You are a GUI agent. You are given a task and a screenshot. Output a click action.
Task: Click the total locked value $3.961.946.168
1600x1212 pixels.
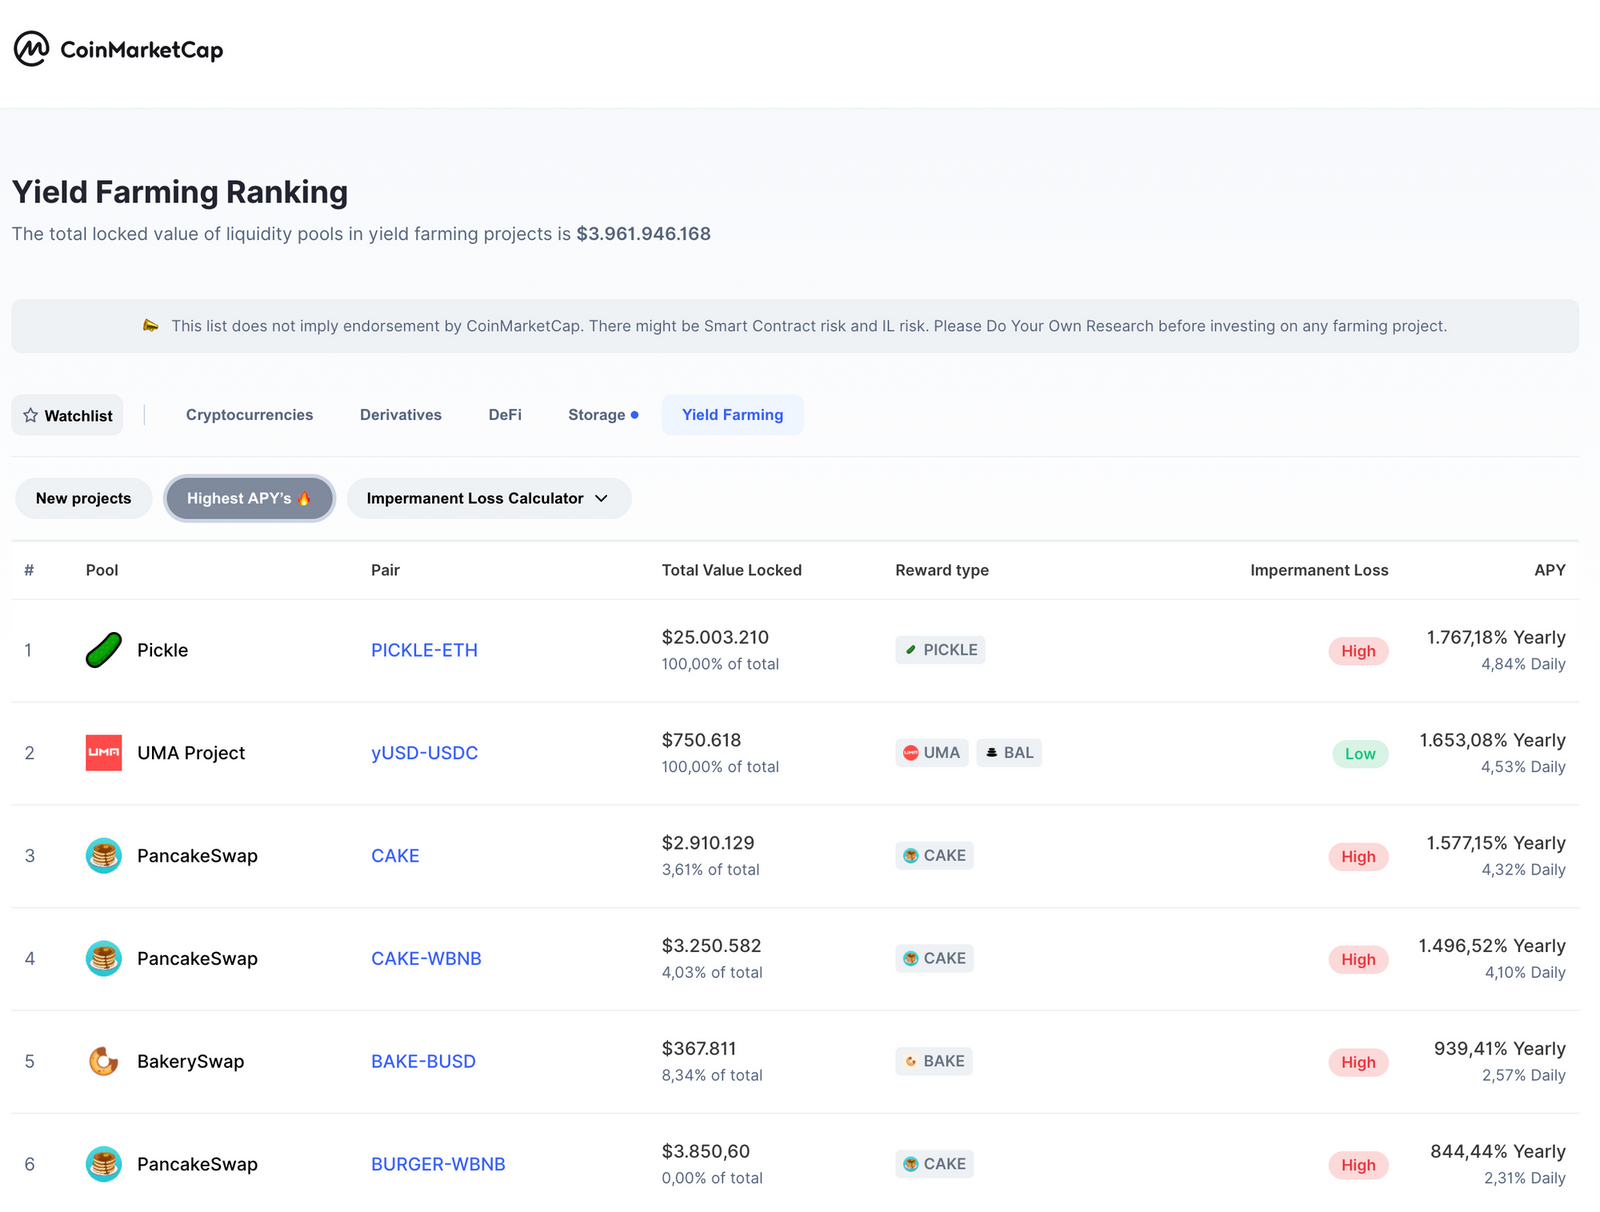click(643, 234)
